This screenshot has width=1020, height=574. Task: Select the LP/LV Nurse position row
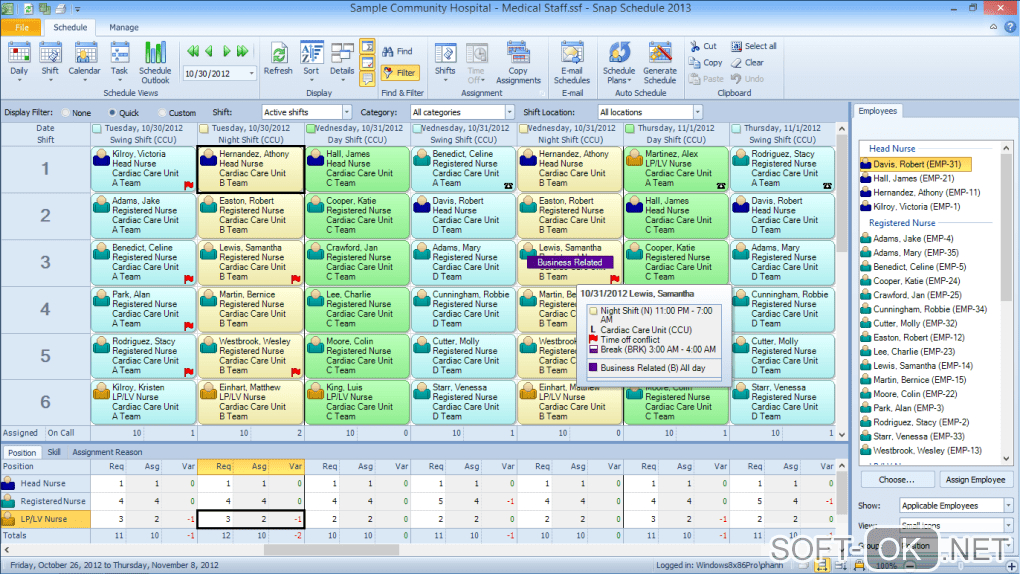[x=45, y=519]
